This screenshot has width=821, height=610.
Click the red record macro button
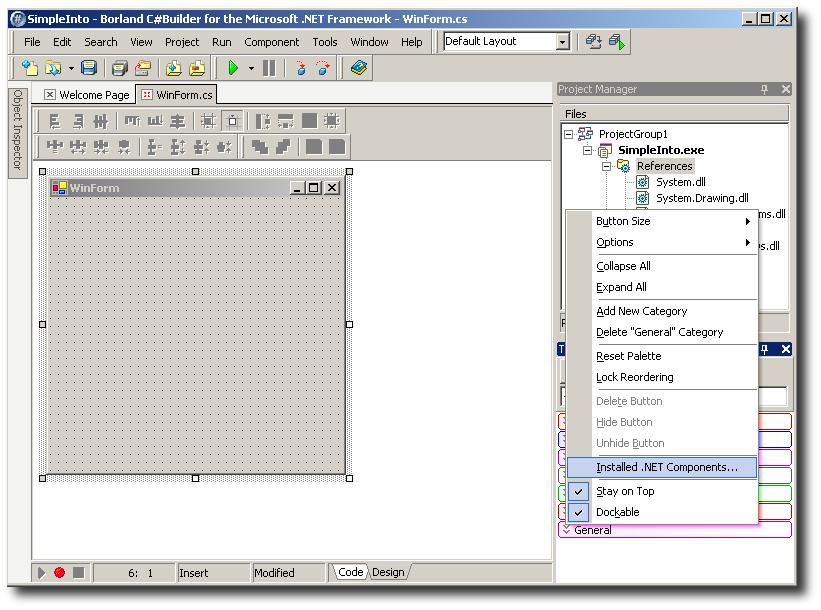(x=60, y=573)
